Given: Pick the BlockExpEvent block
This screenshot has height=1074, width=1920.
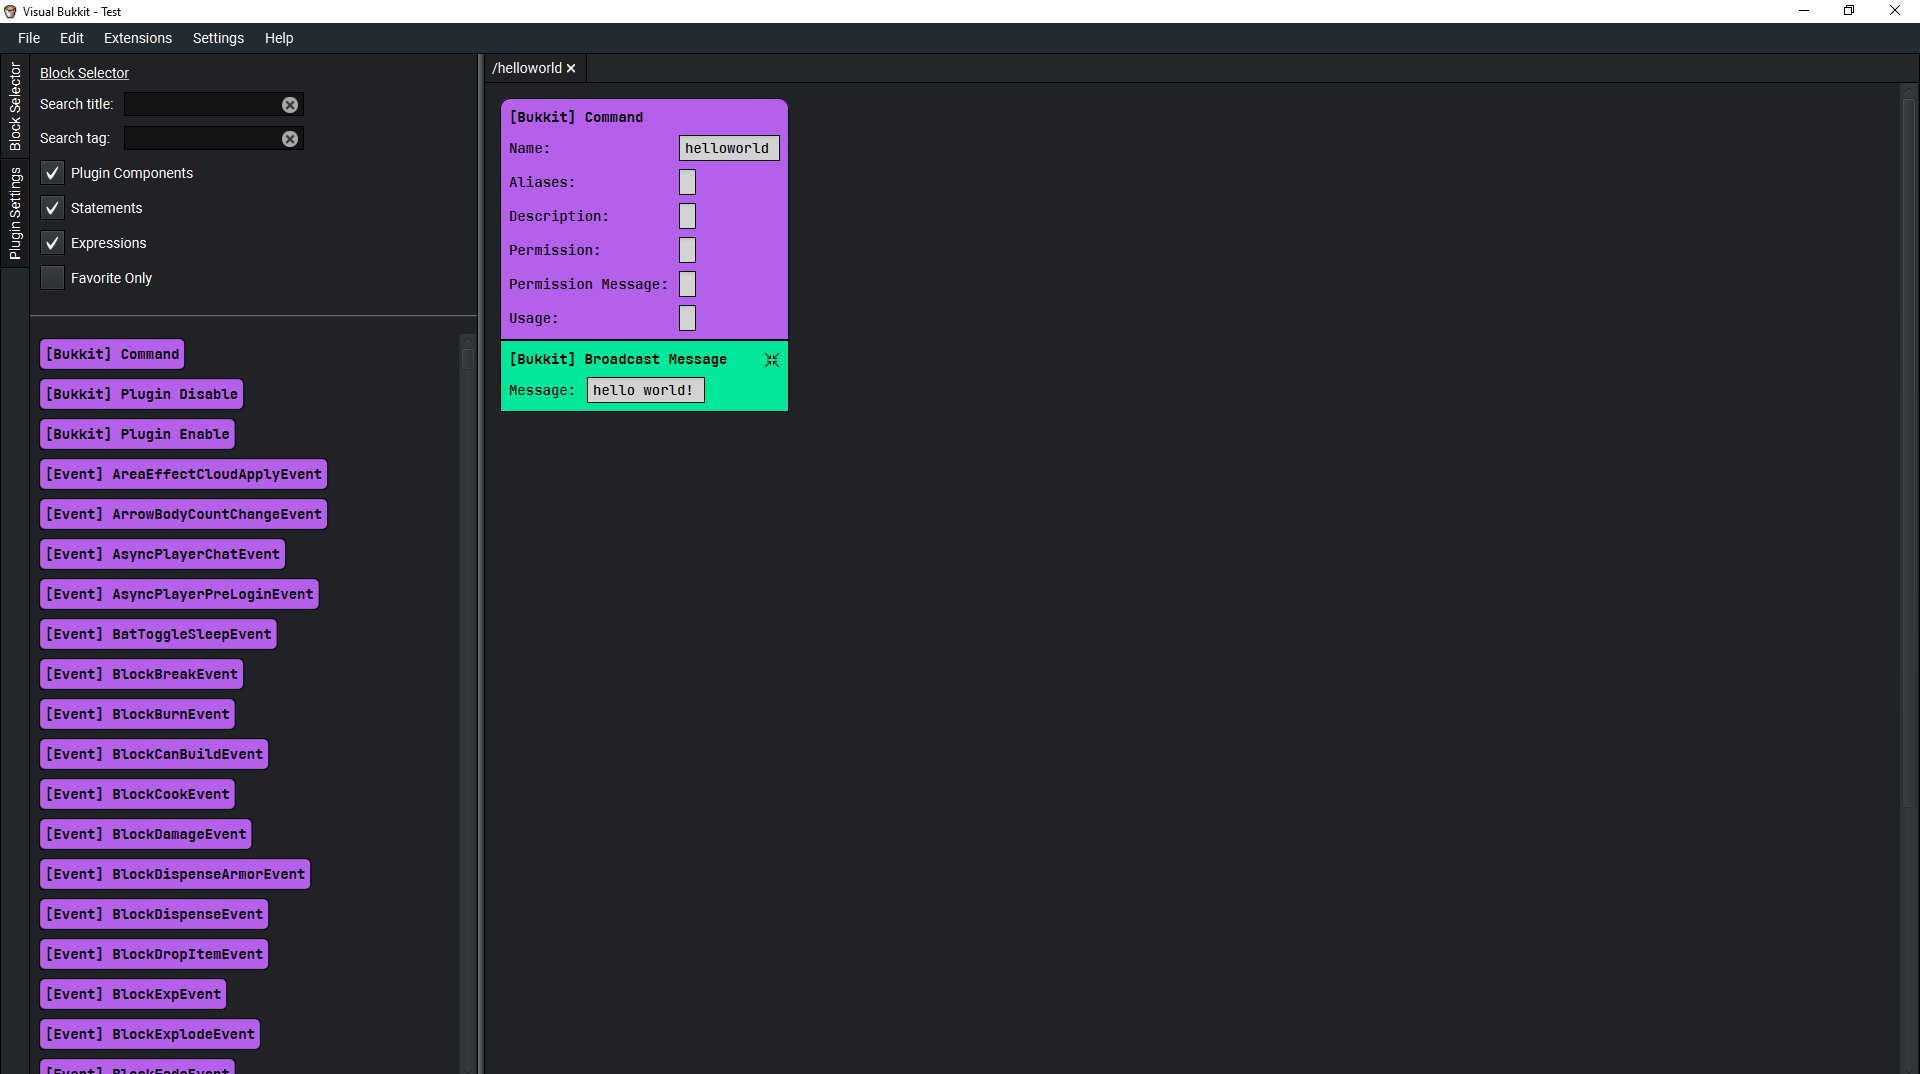Looking at the screenshot, I should (133, 995).
